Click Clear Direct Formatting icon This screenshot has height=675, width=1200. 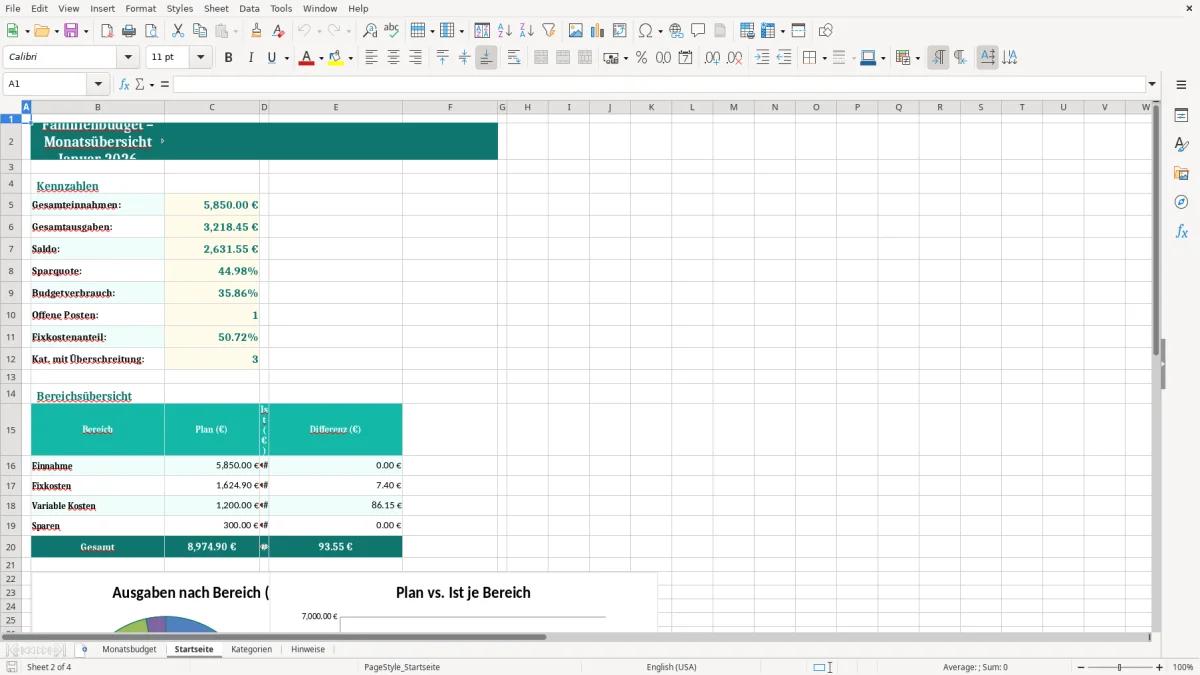278,31
